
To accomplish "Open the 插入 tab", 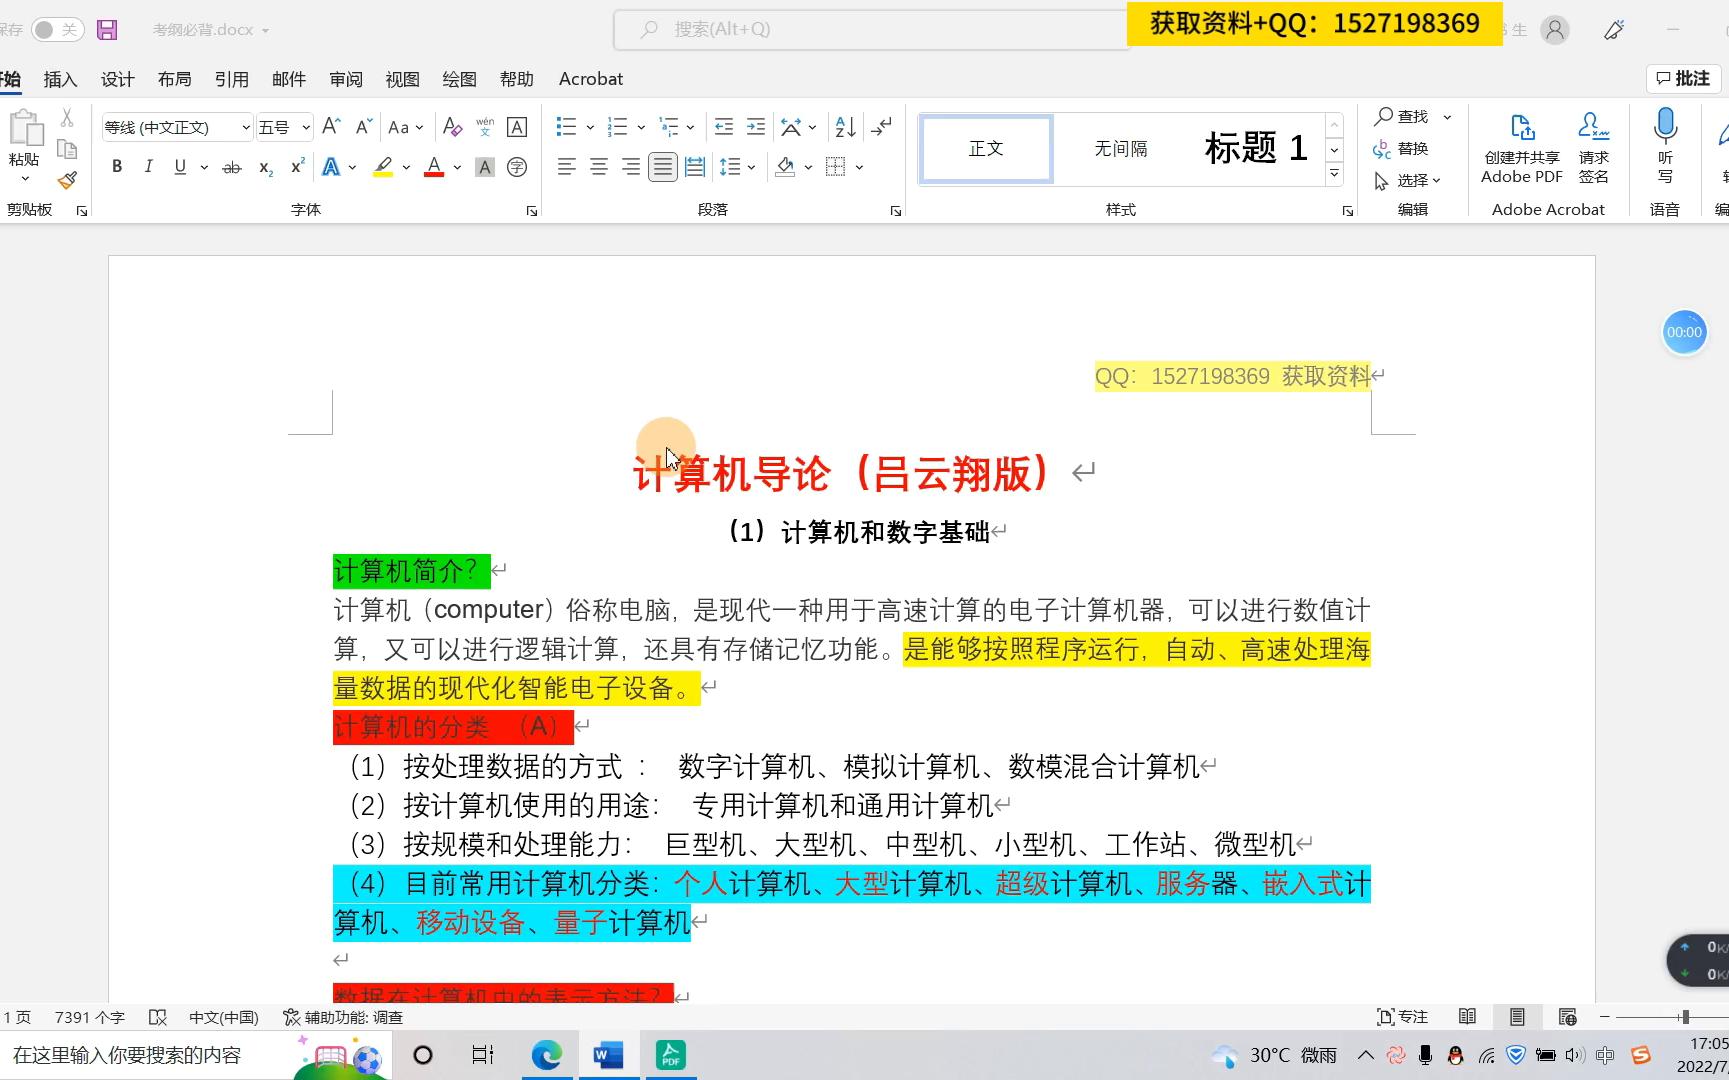I will tap(60, 79).
